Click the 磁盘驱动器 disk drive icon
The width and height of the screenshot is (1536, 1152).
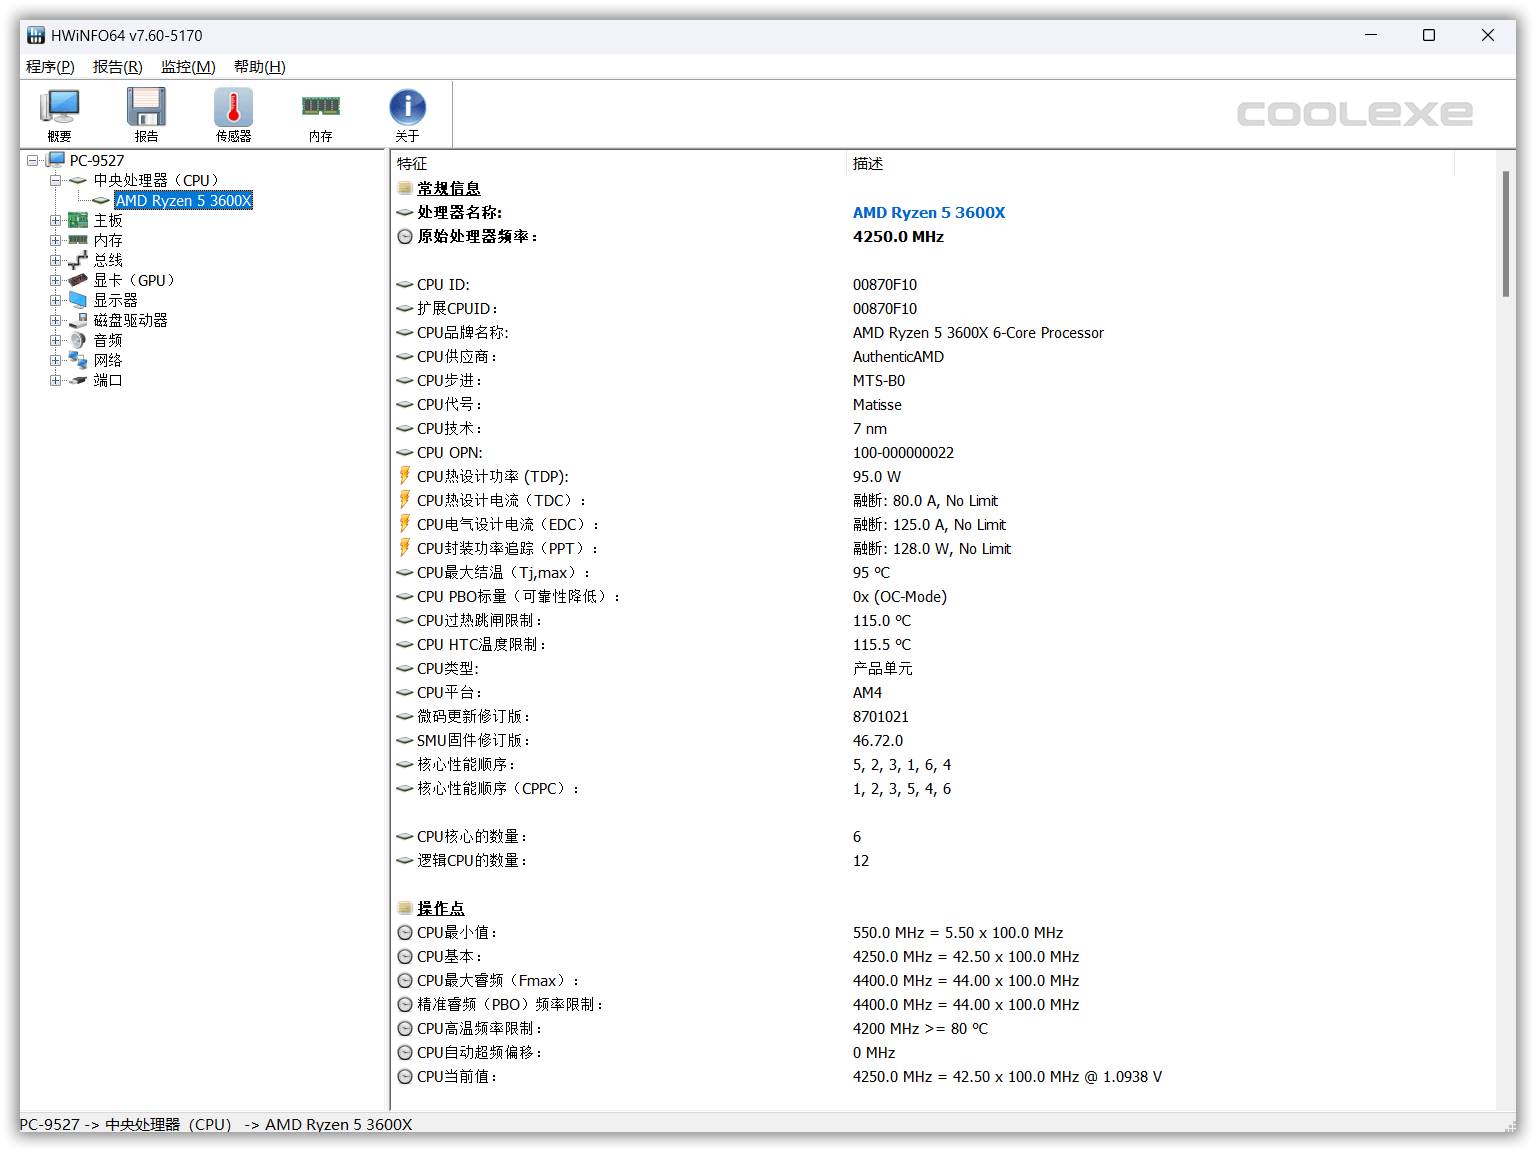click(77, 320)
